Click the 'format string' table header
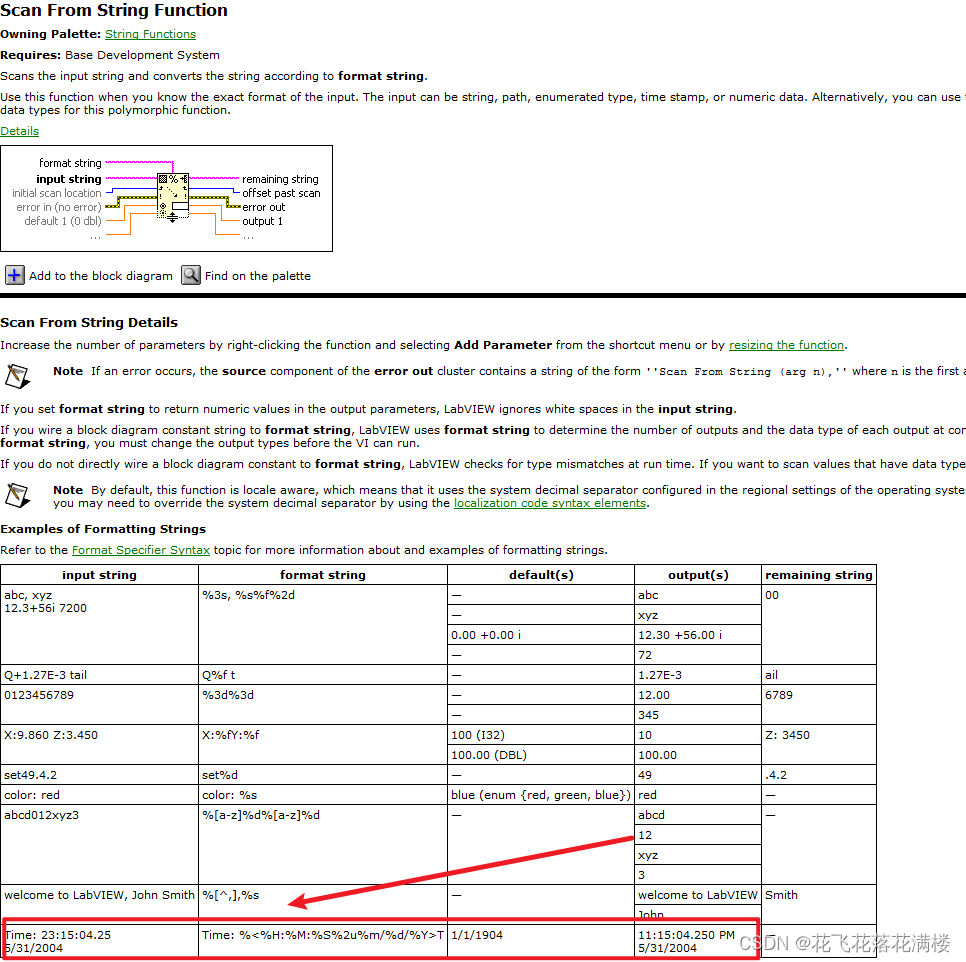Viewport: 966px width, 962px height. coord(323,575)
